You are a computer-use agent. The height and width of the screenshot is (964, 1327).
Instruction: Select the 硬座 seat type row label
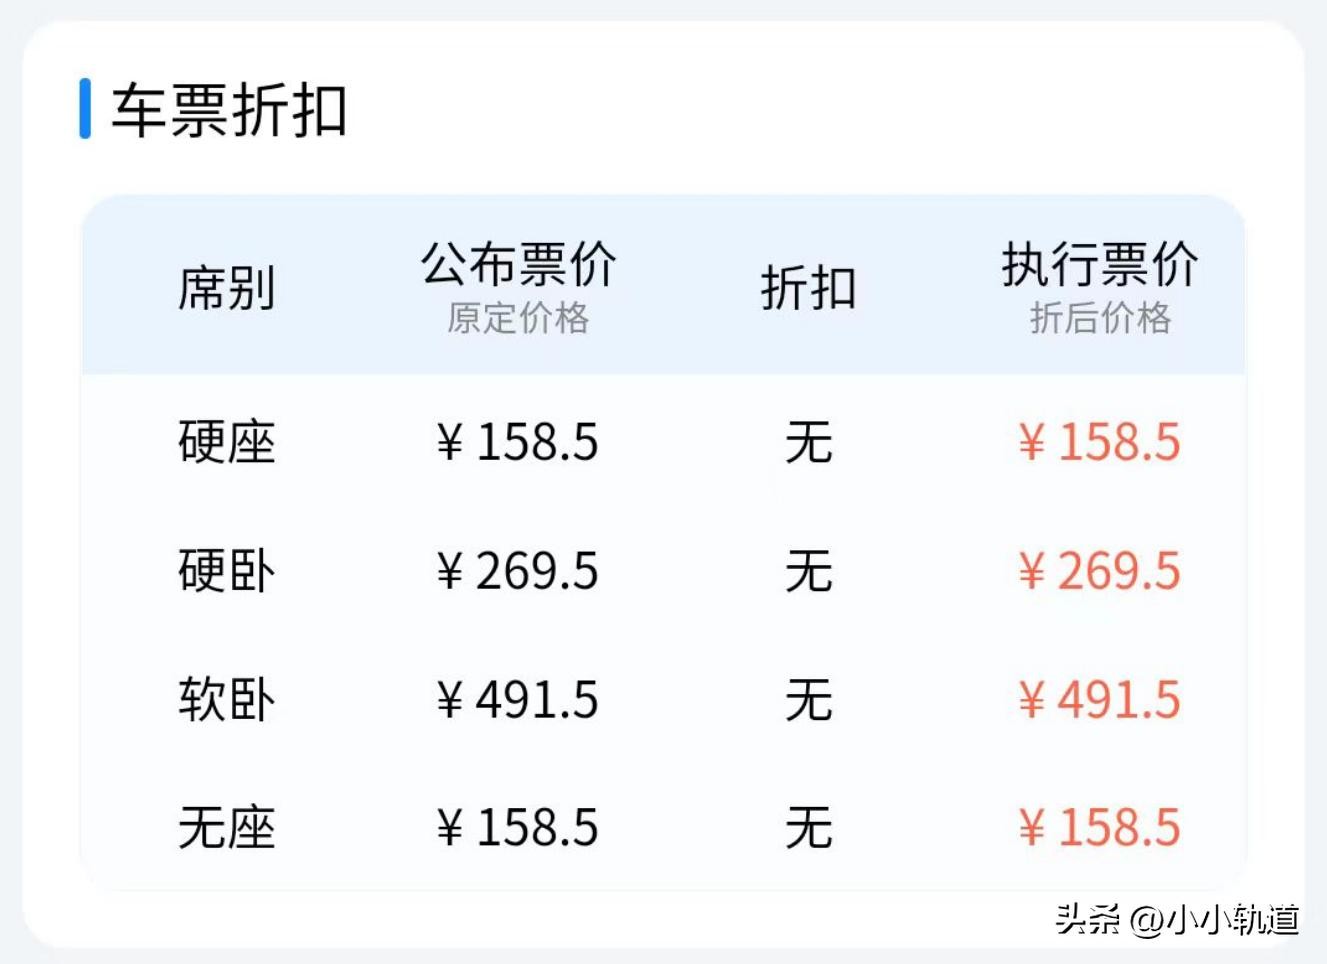pyautogui.click(x=226, y=442)
